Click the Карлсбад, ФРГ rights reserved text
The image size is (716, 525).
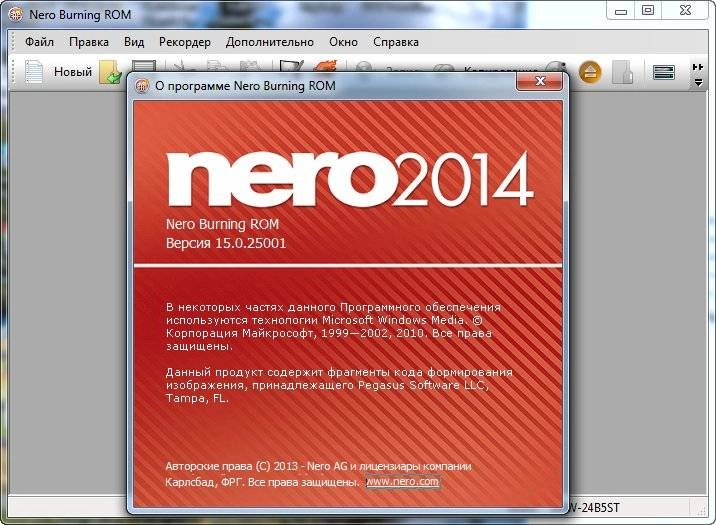point(263,482)
